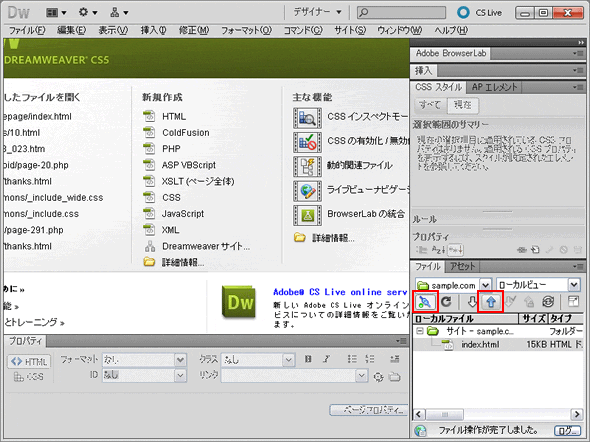Image resolution: width=590 pixels, height=442 pixels.
Task: Open the Local view dropdown
Action: click(x=574, y=285)
